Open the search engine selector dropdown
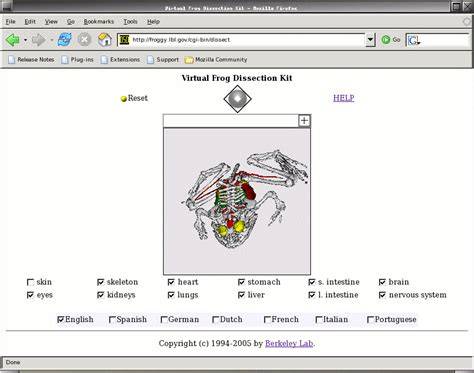Viewport: 474px width, 373px height. [414, 40]
